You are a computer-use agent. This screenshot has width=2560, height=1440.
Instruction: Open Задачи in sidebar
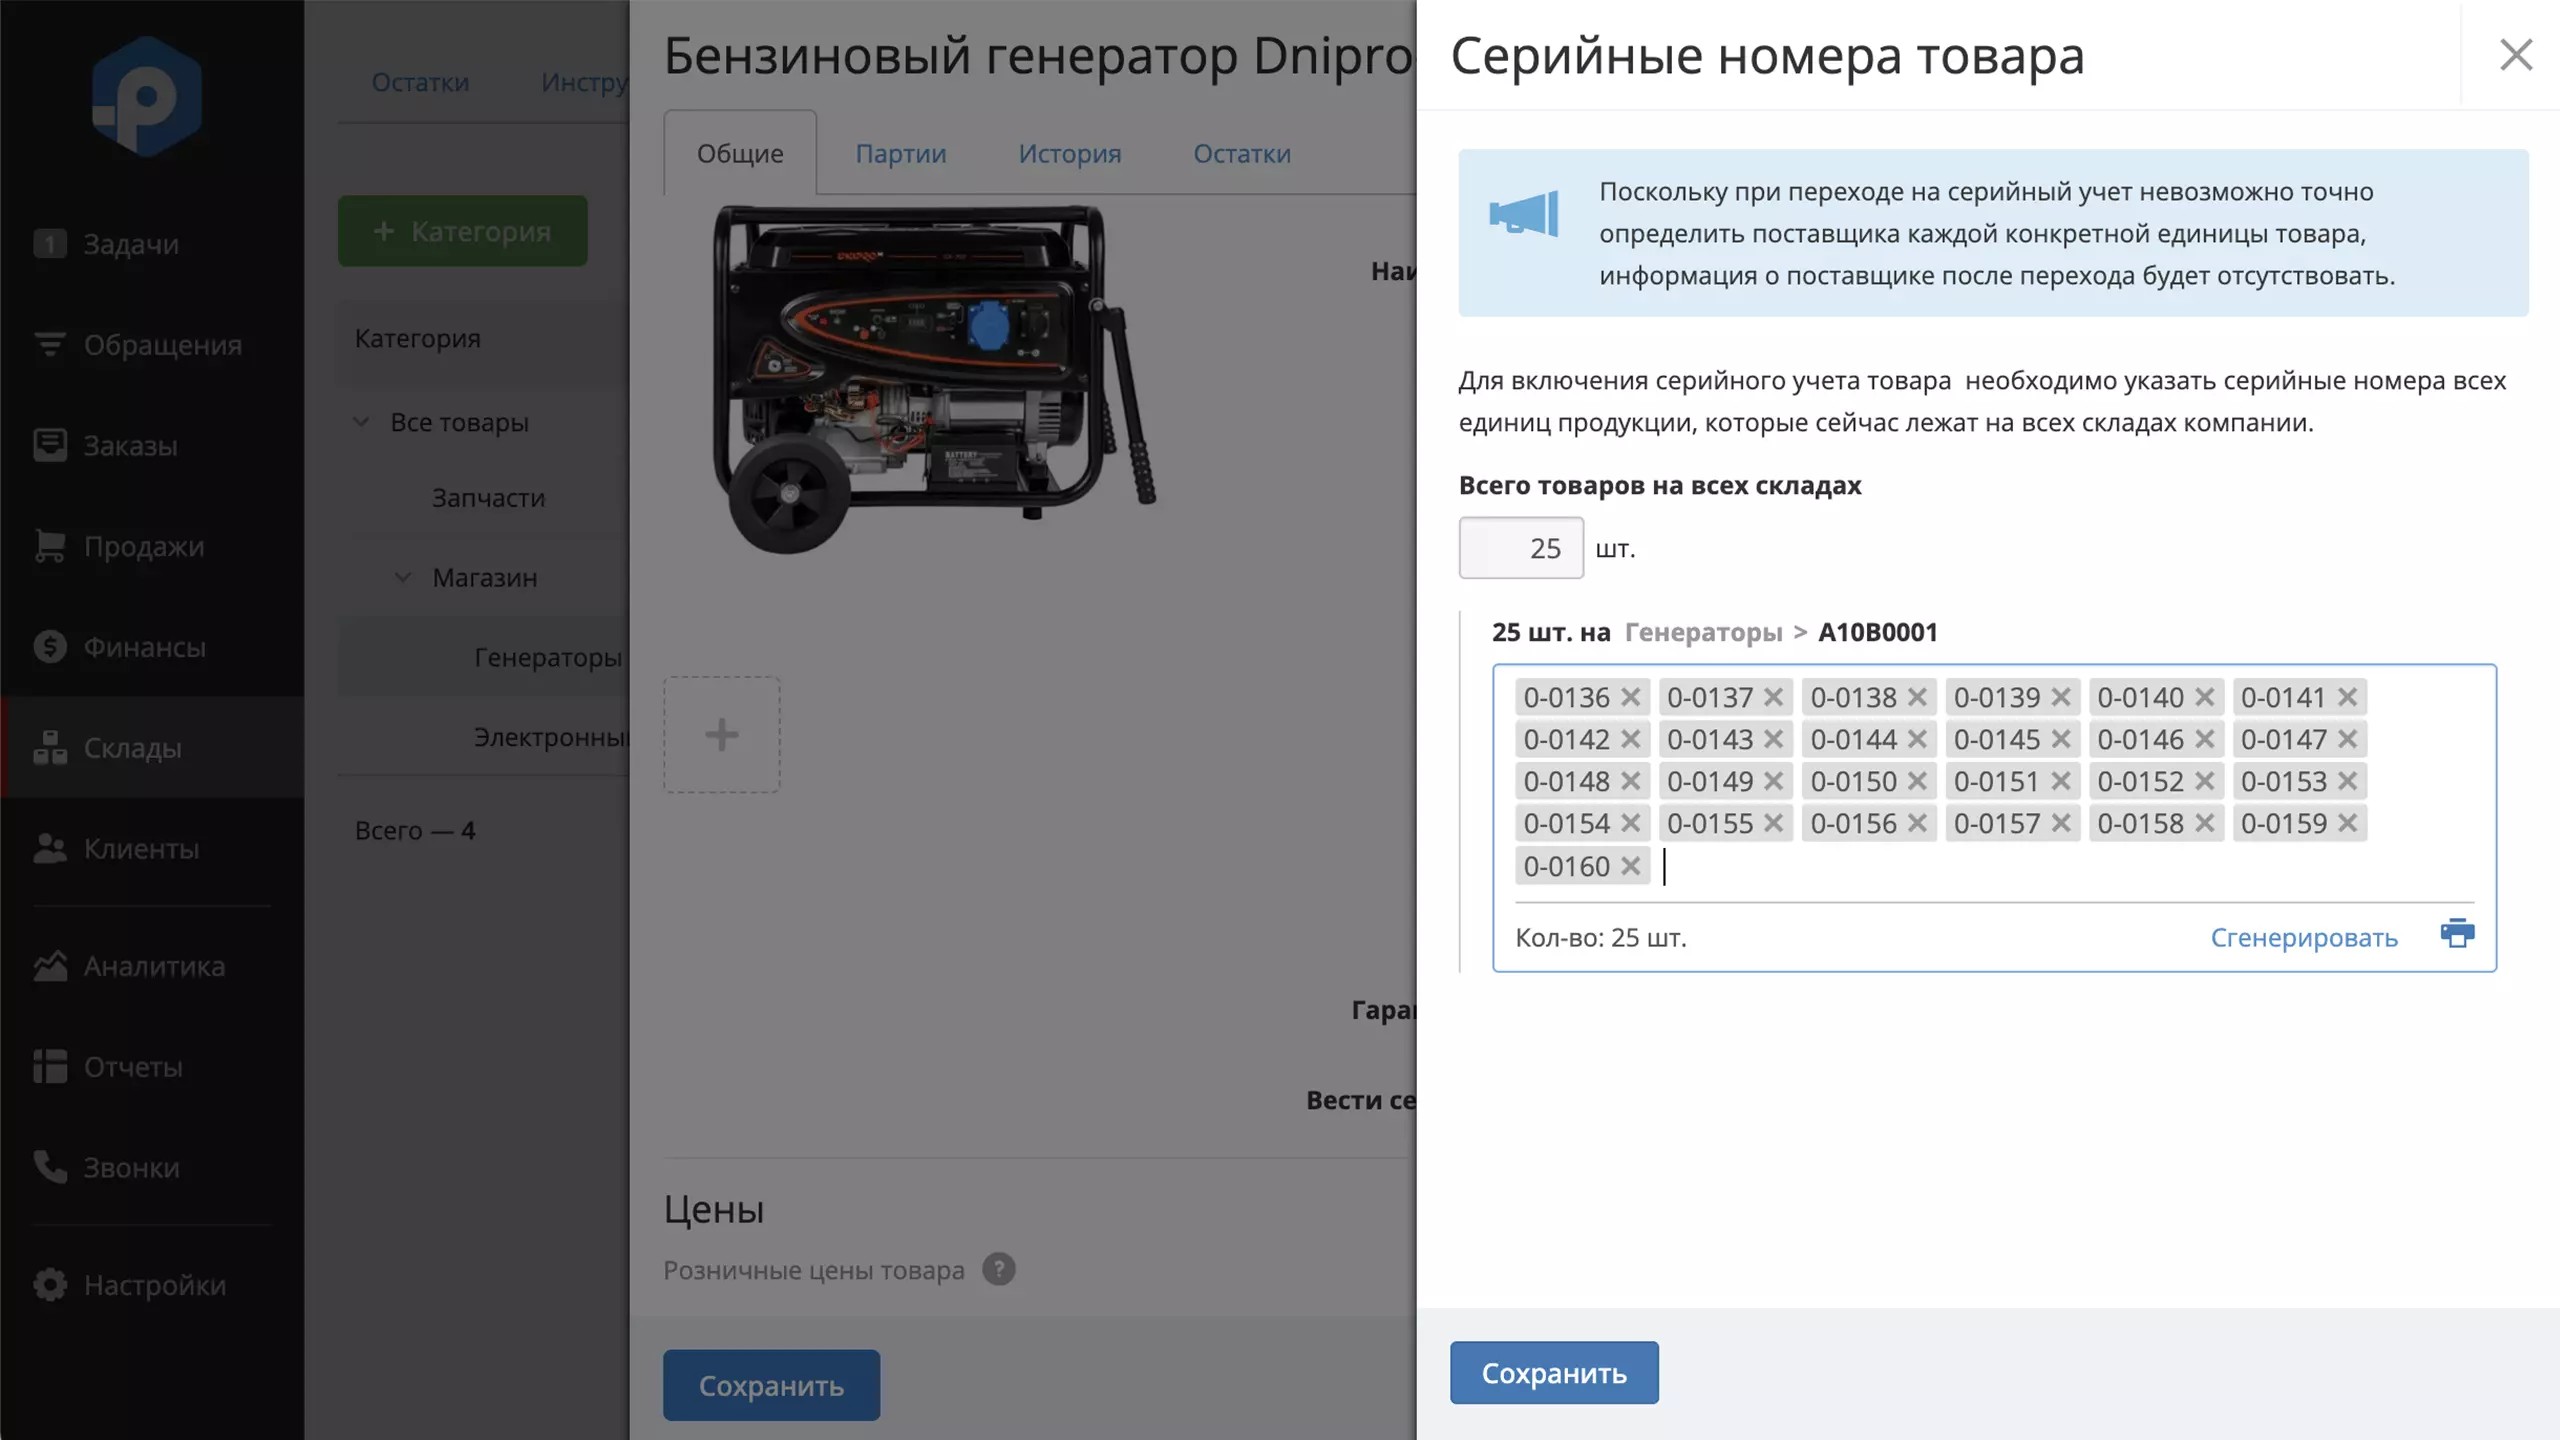(x=130, y=244)
